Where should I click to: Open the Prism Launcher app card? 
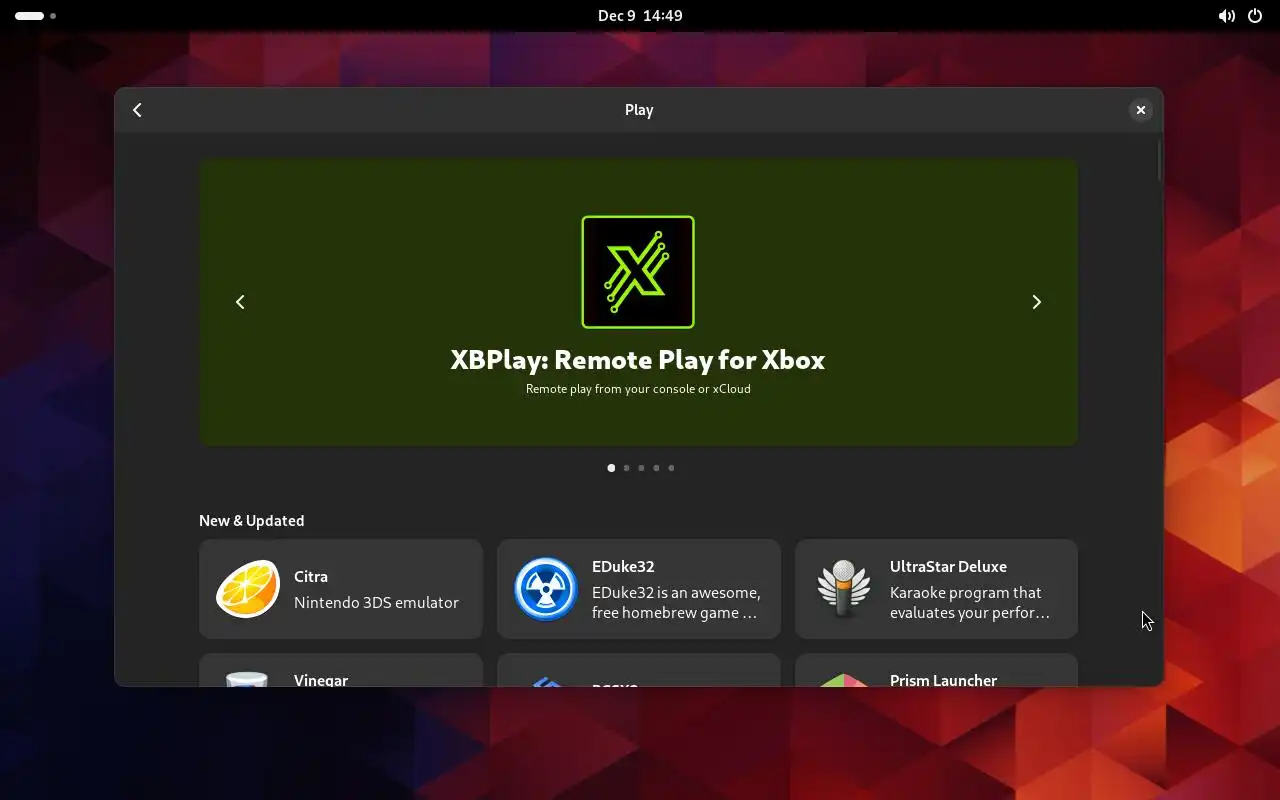(936, 670)
